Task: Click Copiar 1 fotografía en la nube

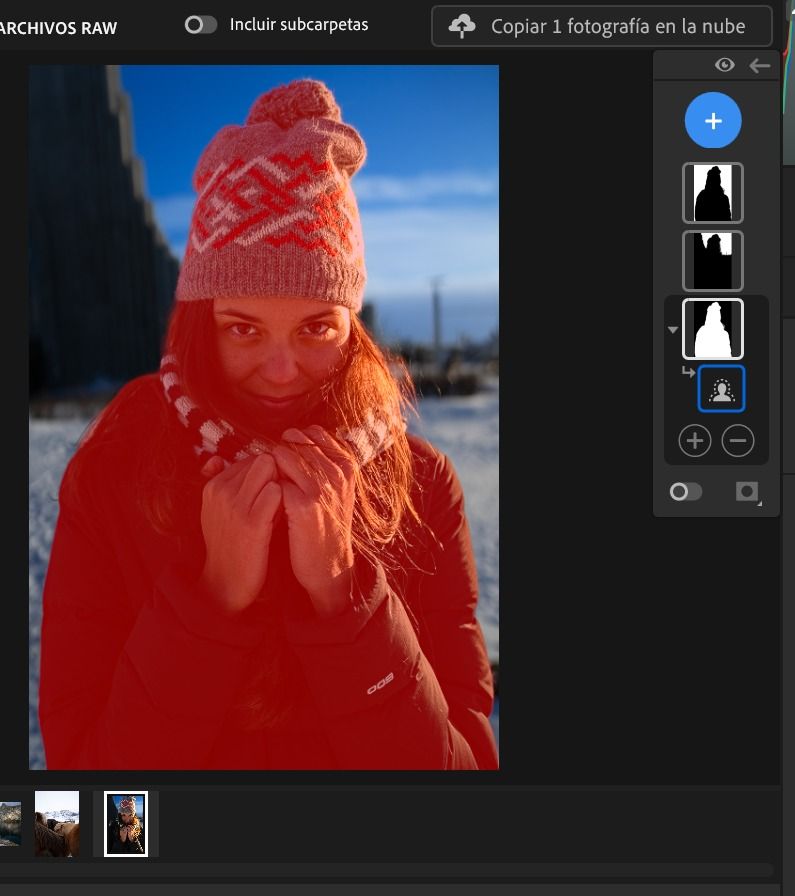Action: [617, 27]
